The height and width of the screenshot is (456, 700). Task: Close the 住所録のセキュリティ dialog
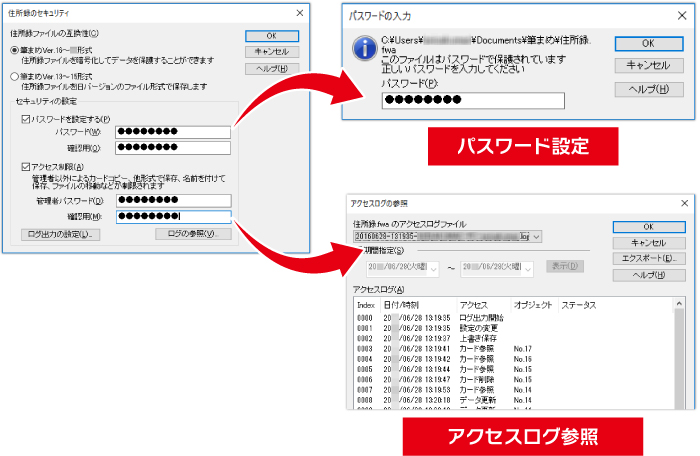pyautogui.click(x=300, y=12)
